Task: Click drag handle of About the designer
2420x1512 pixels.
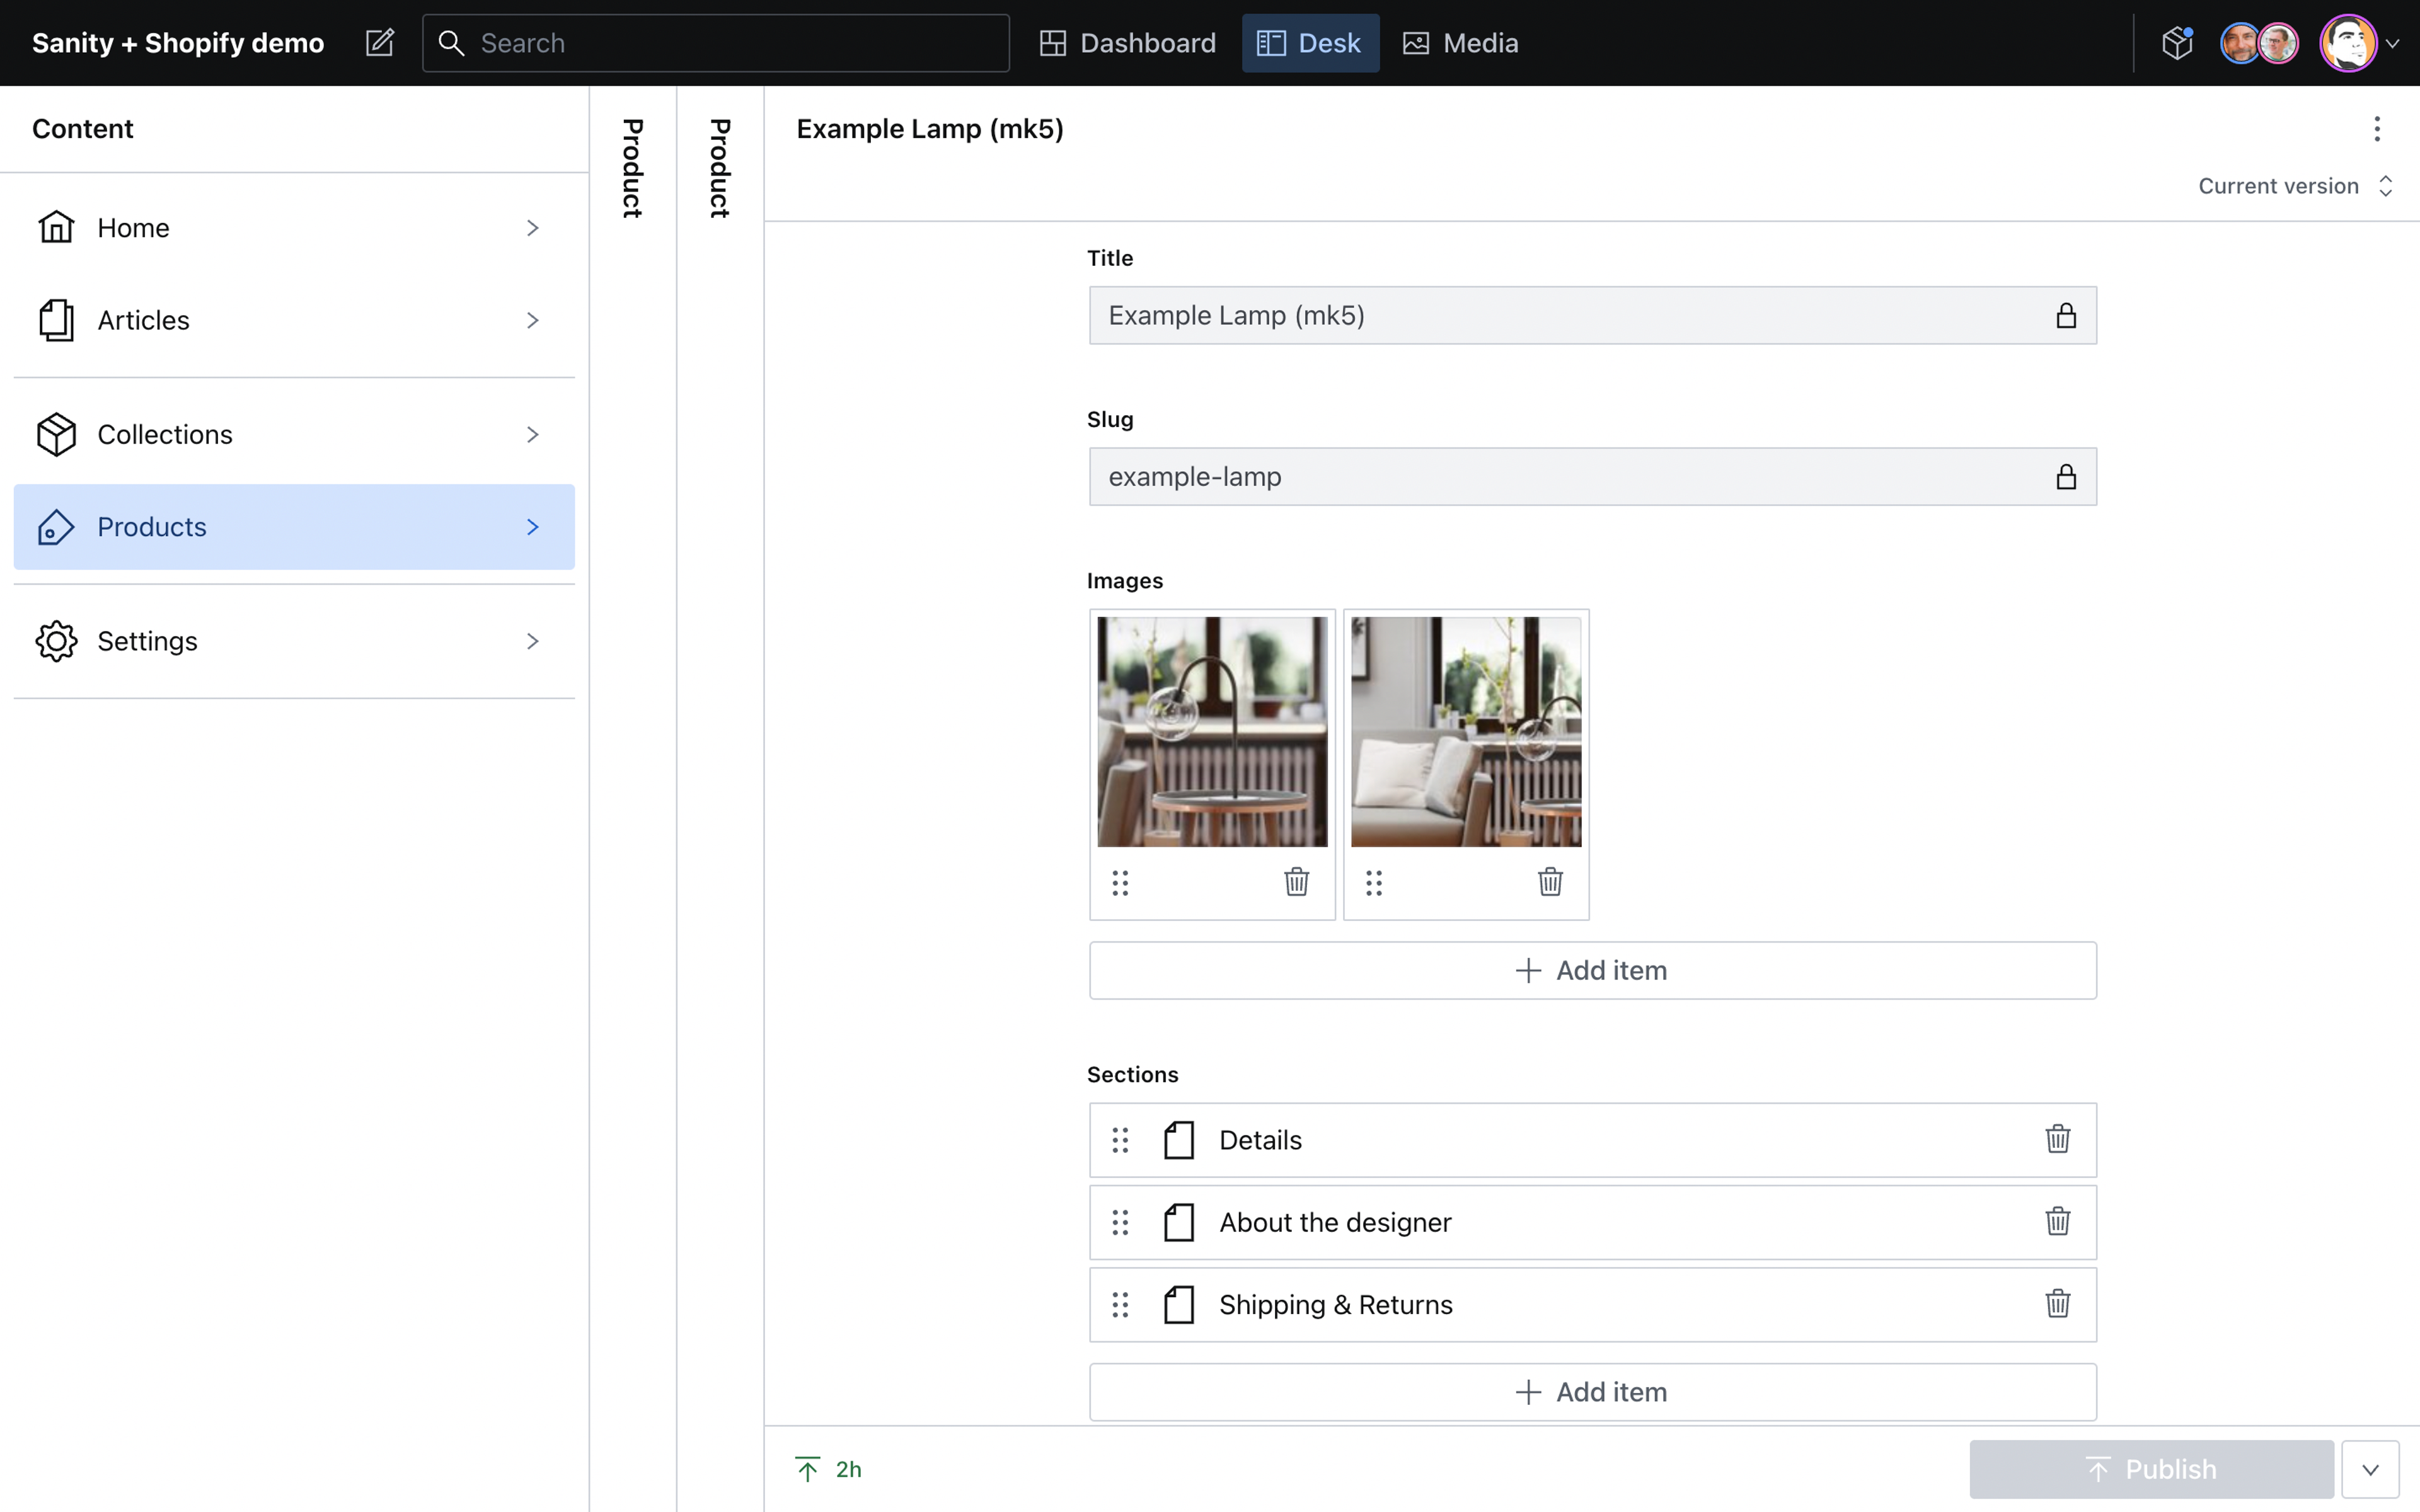Action: tap(1120, 1222)
